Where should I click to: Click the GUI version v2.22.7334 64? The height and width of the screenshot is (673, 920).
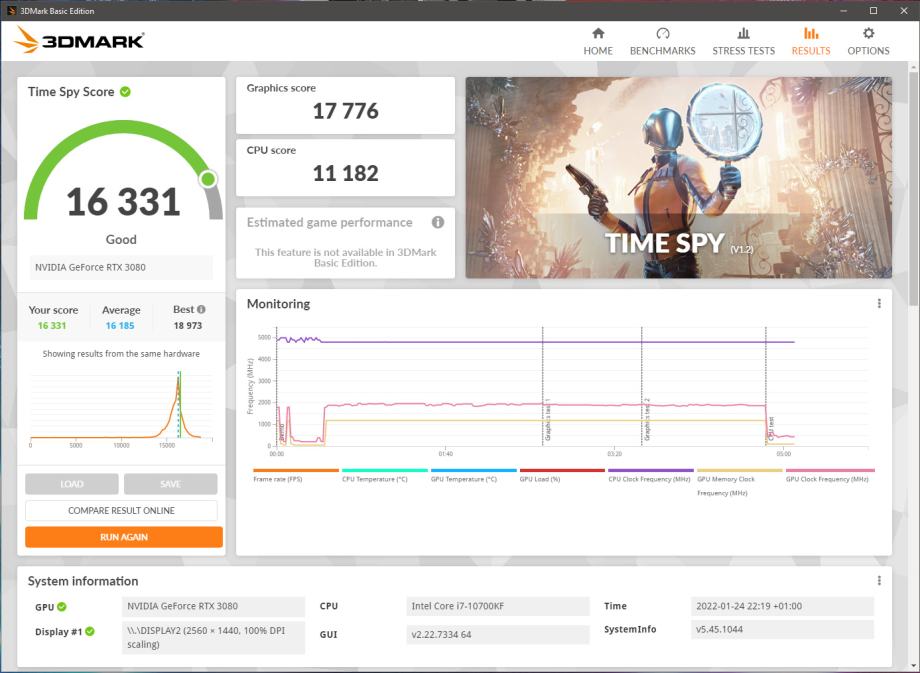498,634
